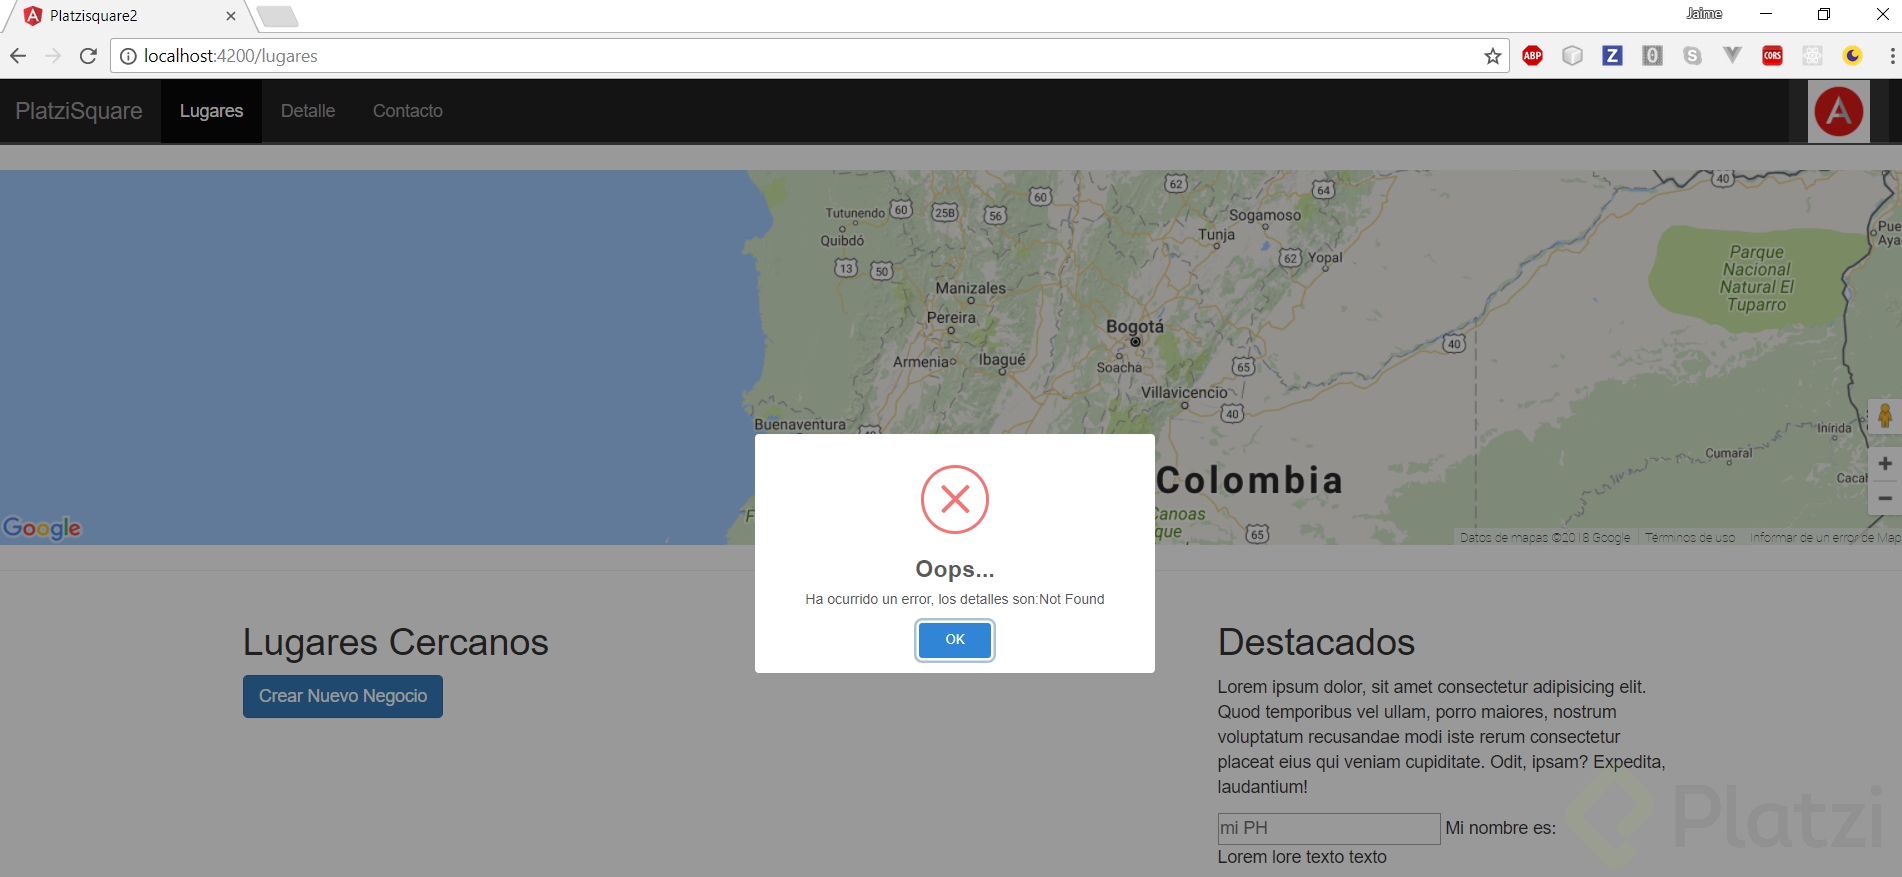This screenshot has width=1902, height=877.
Task: Click the Lugares Cercanos heading
Action: [396, 642]
